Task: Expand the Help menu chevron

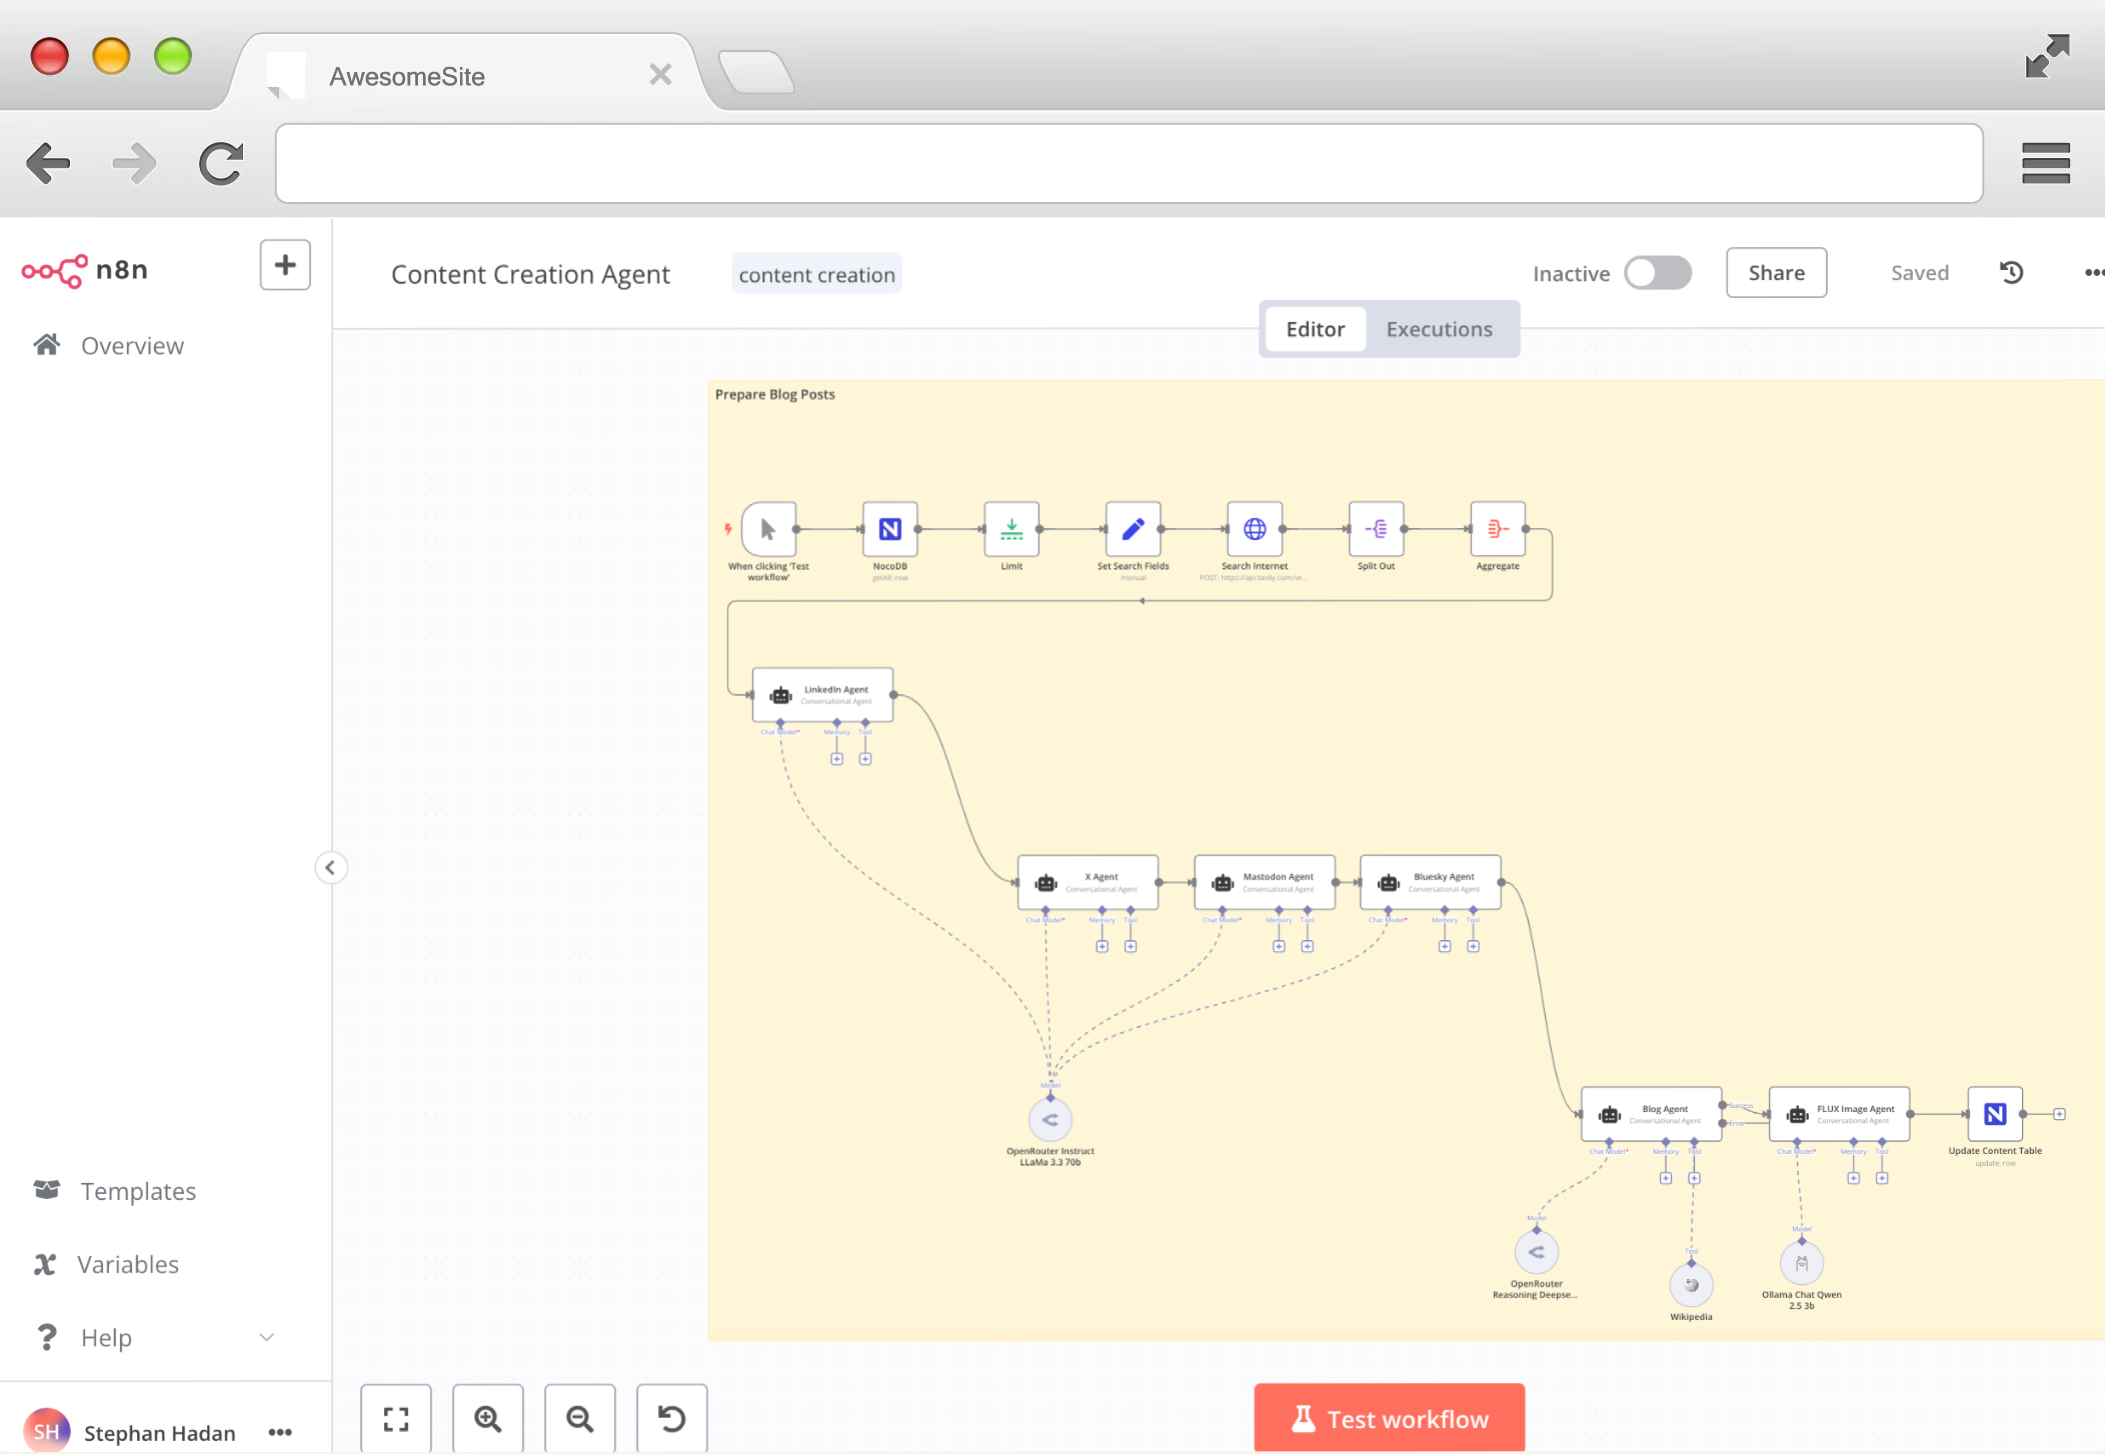Action: click(266, 1337)
